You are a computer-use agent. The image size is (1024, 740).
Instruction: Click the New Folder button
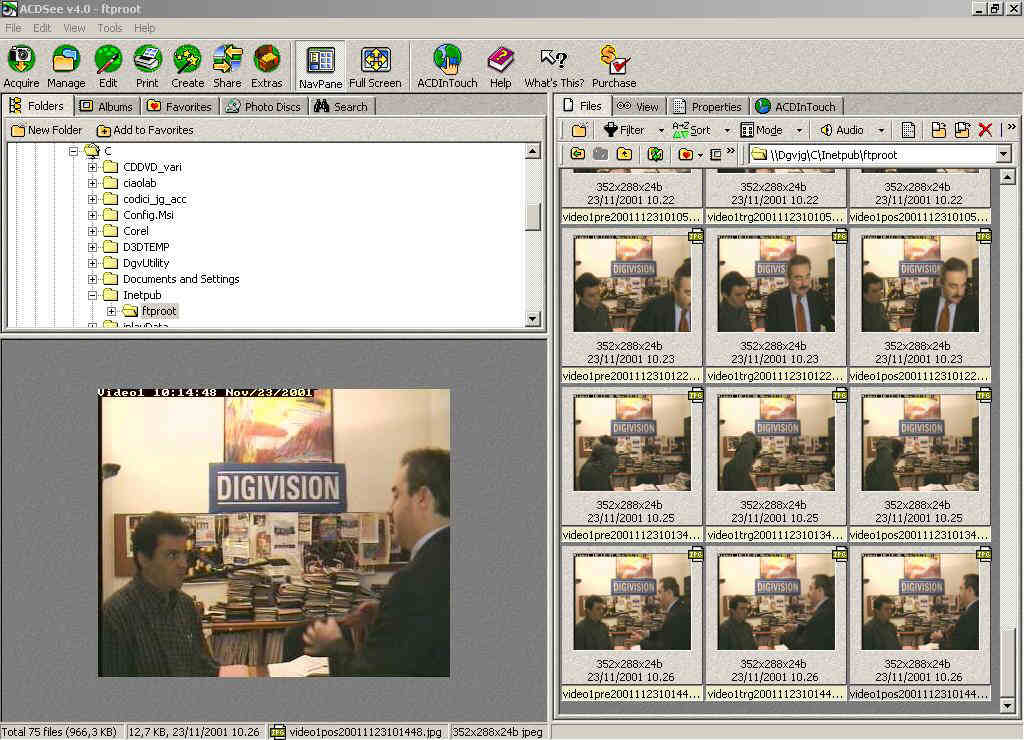point(46,130)
